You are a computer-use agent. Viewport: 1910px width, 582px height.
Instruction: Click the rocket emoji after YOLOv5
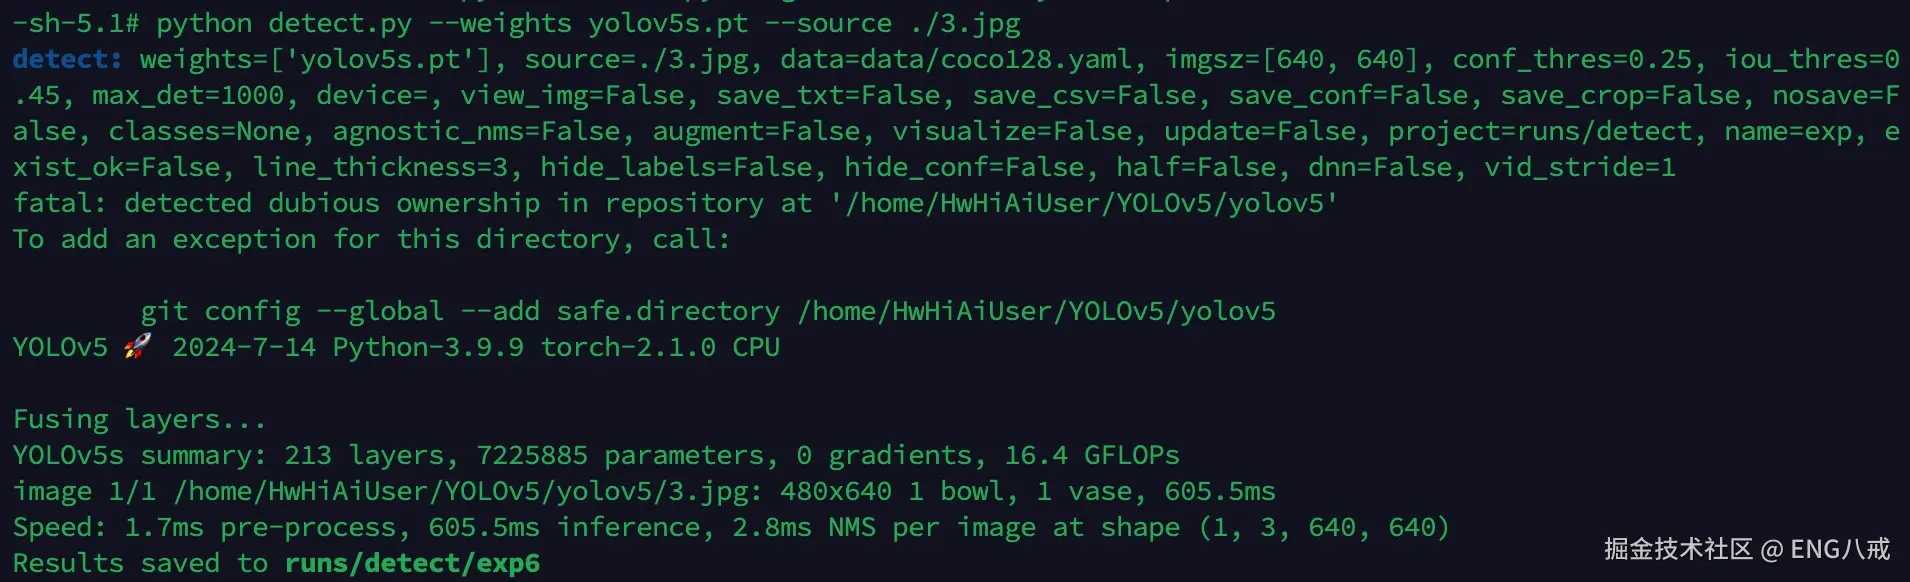pyautogui.click(x=139, y=347)
